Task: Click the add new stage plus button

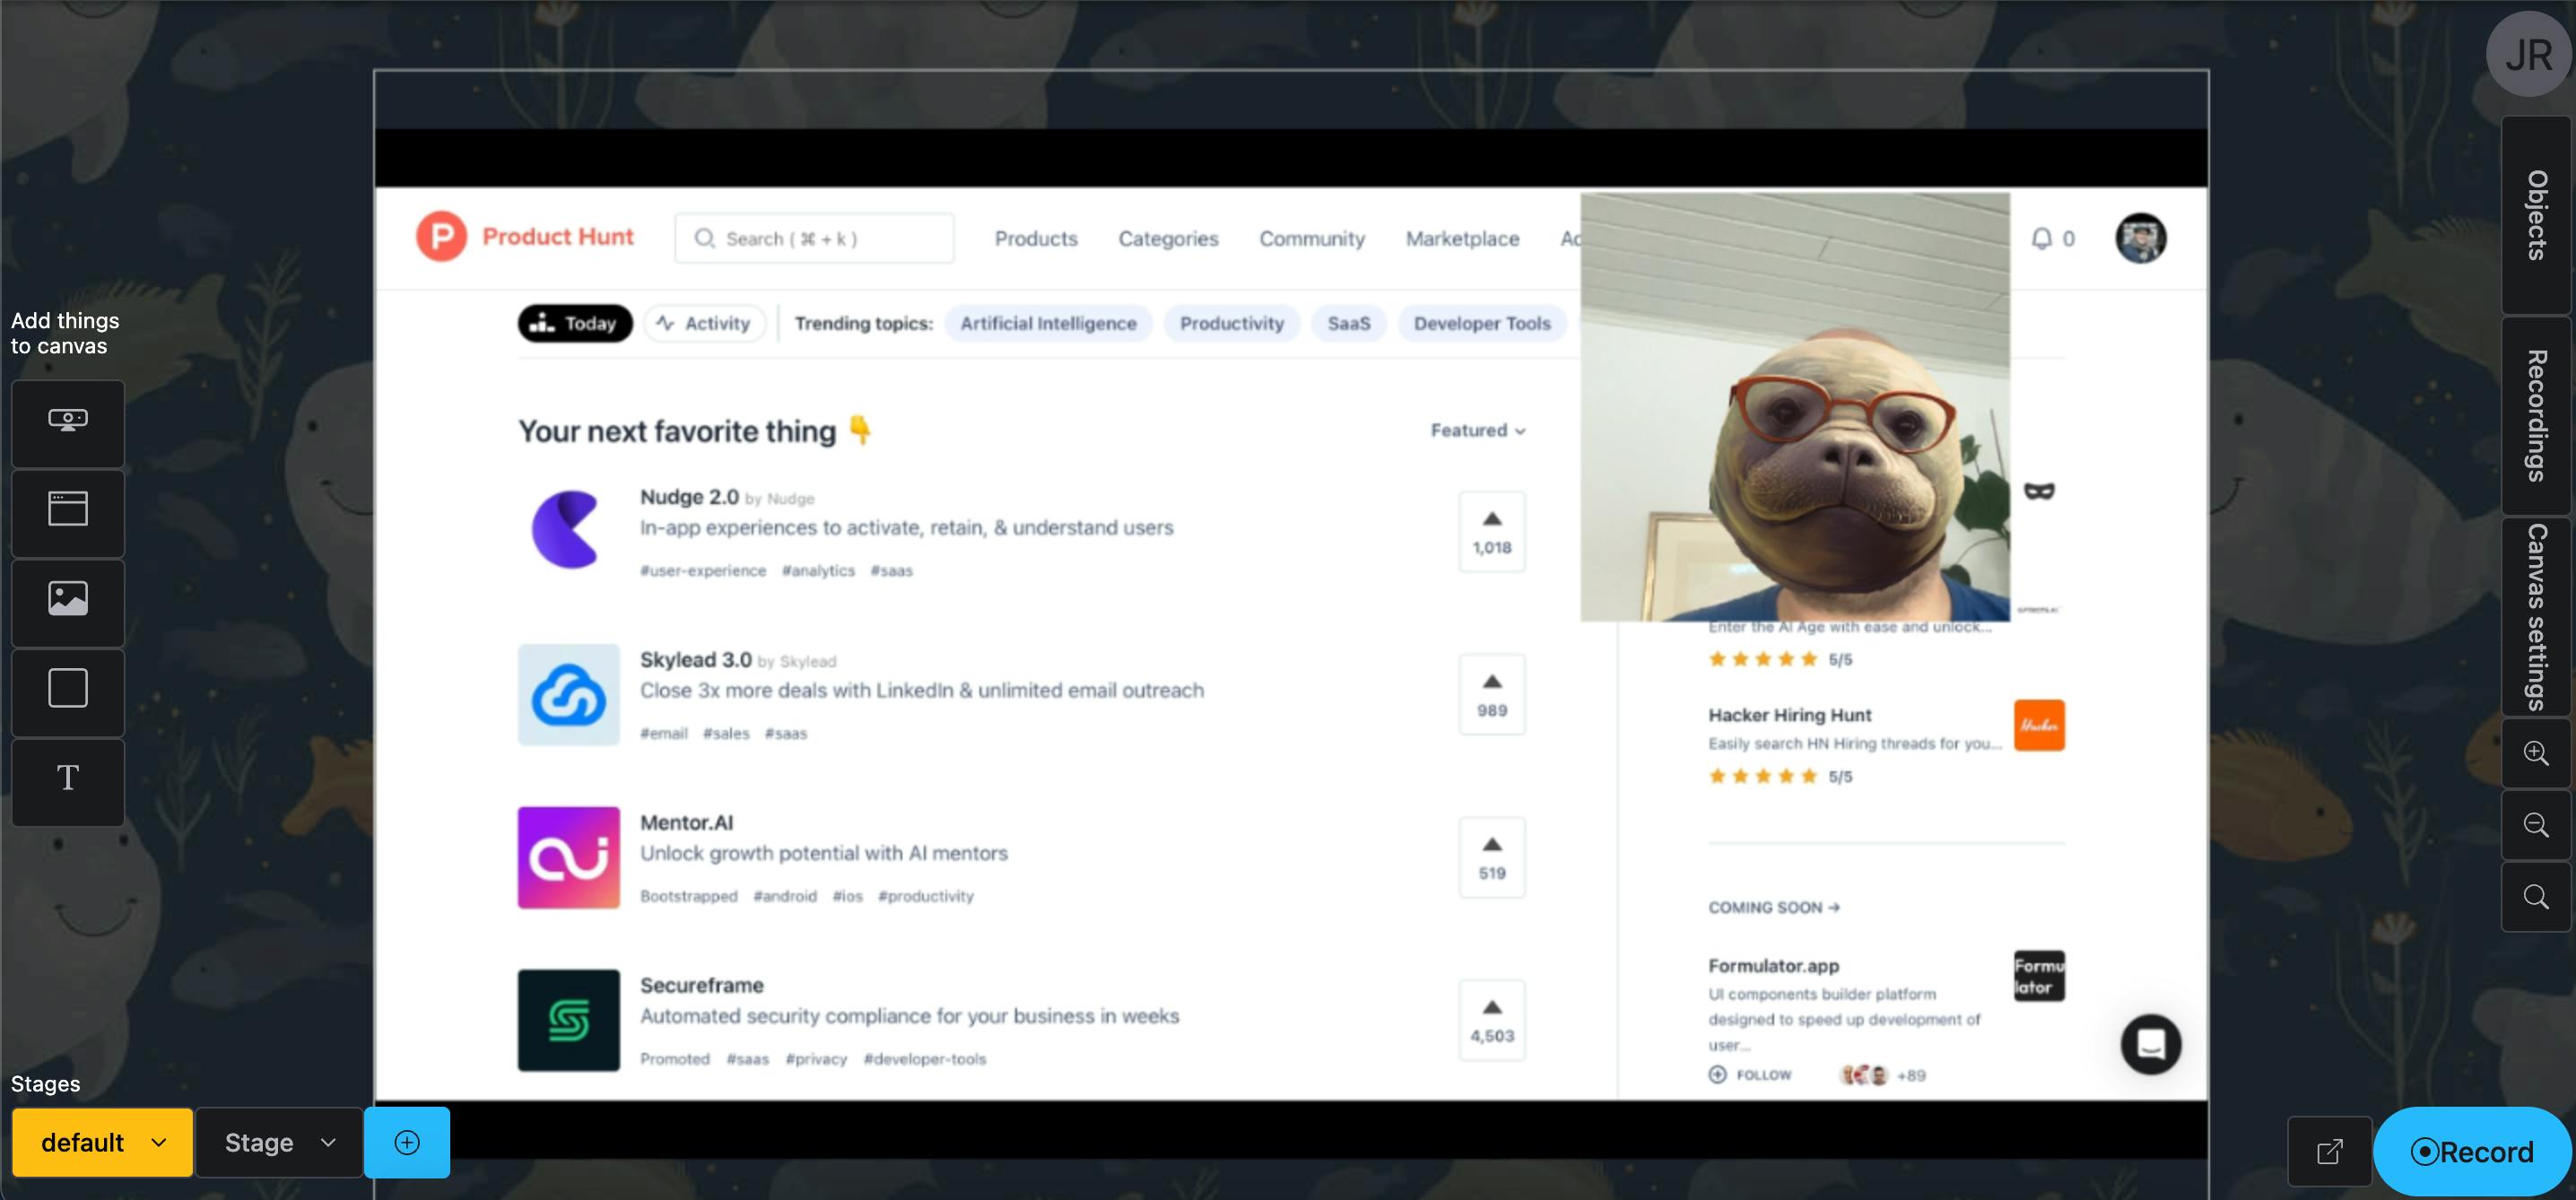Action: [407, 1142]
